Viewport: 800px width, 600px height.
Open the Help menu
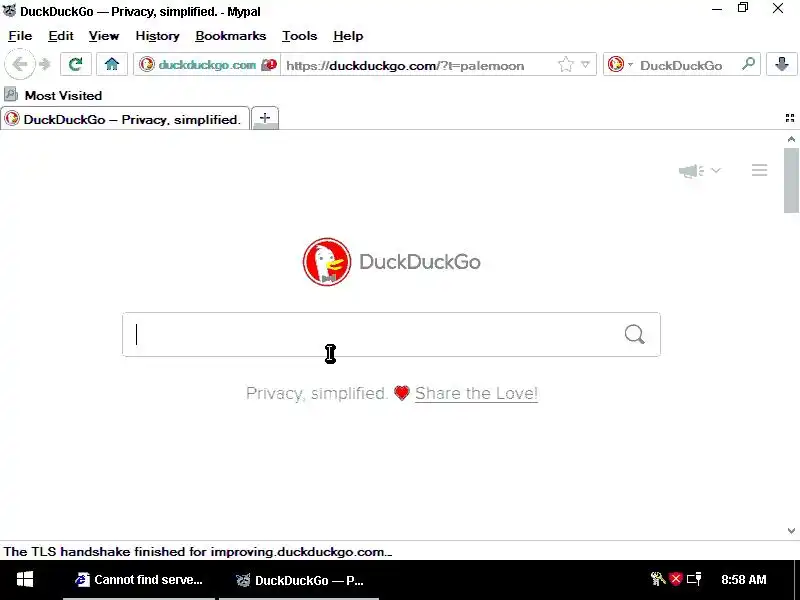[x=348, y=36]
